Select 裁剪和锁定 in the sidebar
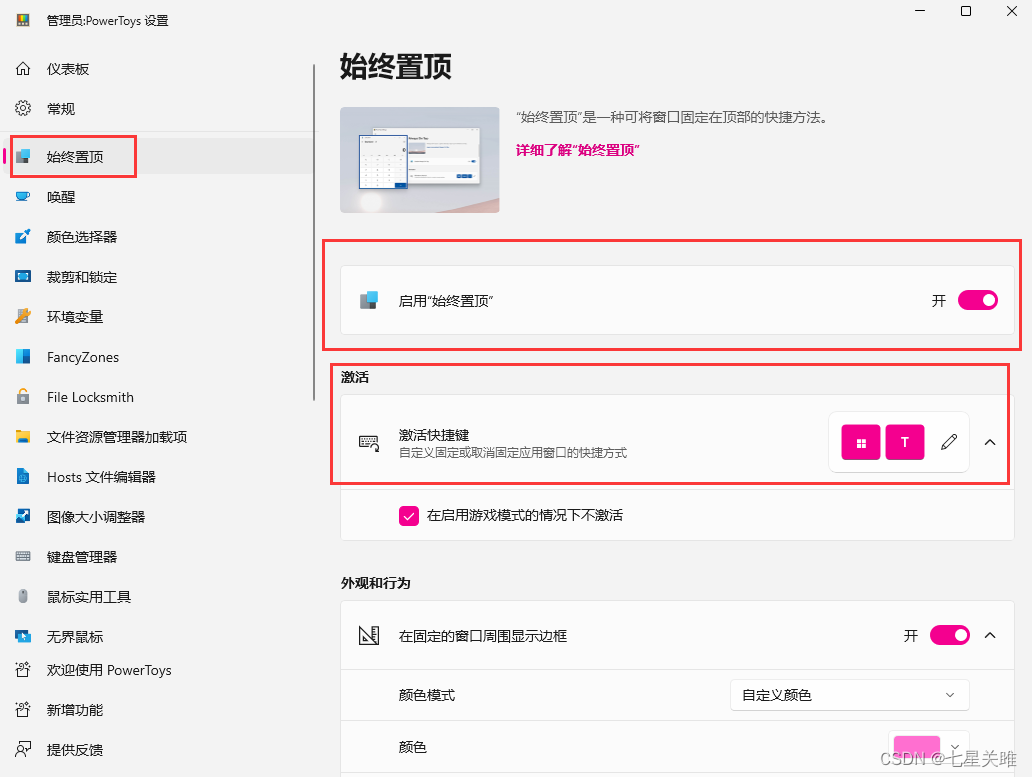Viewport: 1032px width, 777px height. click(x=82, y=277)
